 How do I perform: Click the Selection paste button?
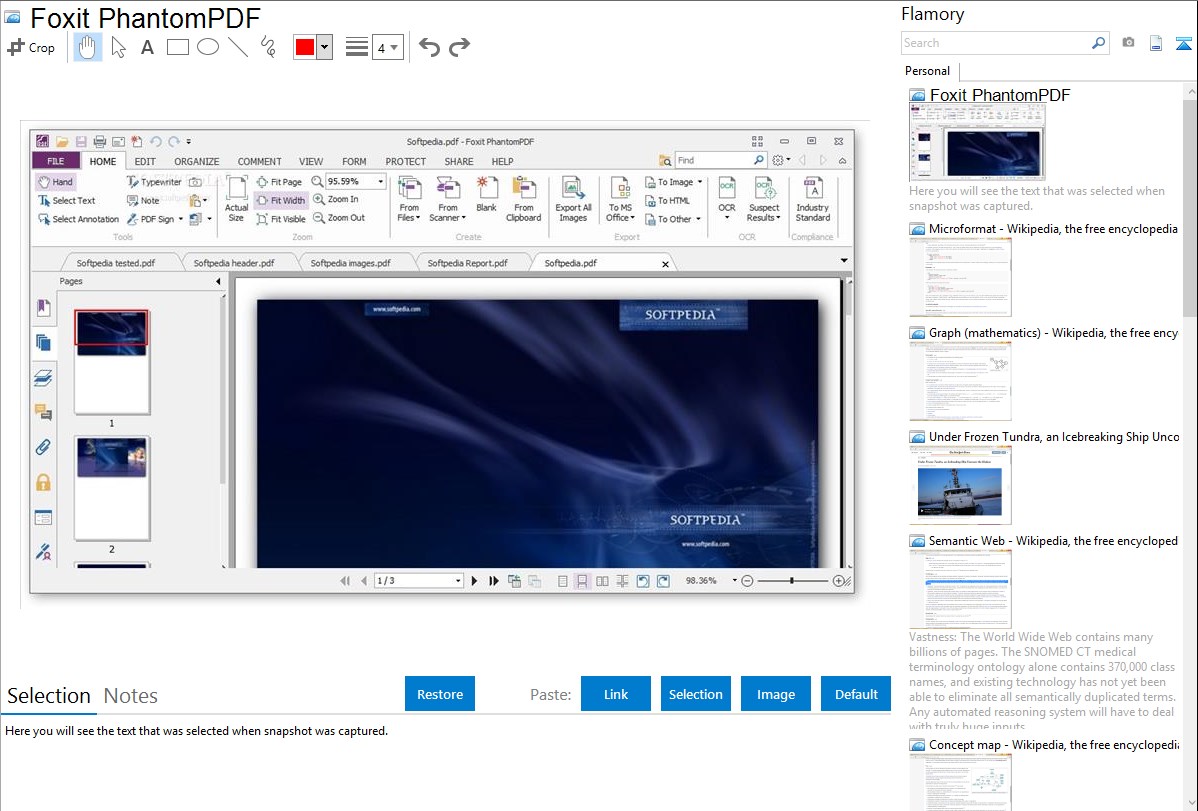click(x=695, y=694)
